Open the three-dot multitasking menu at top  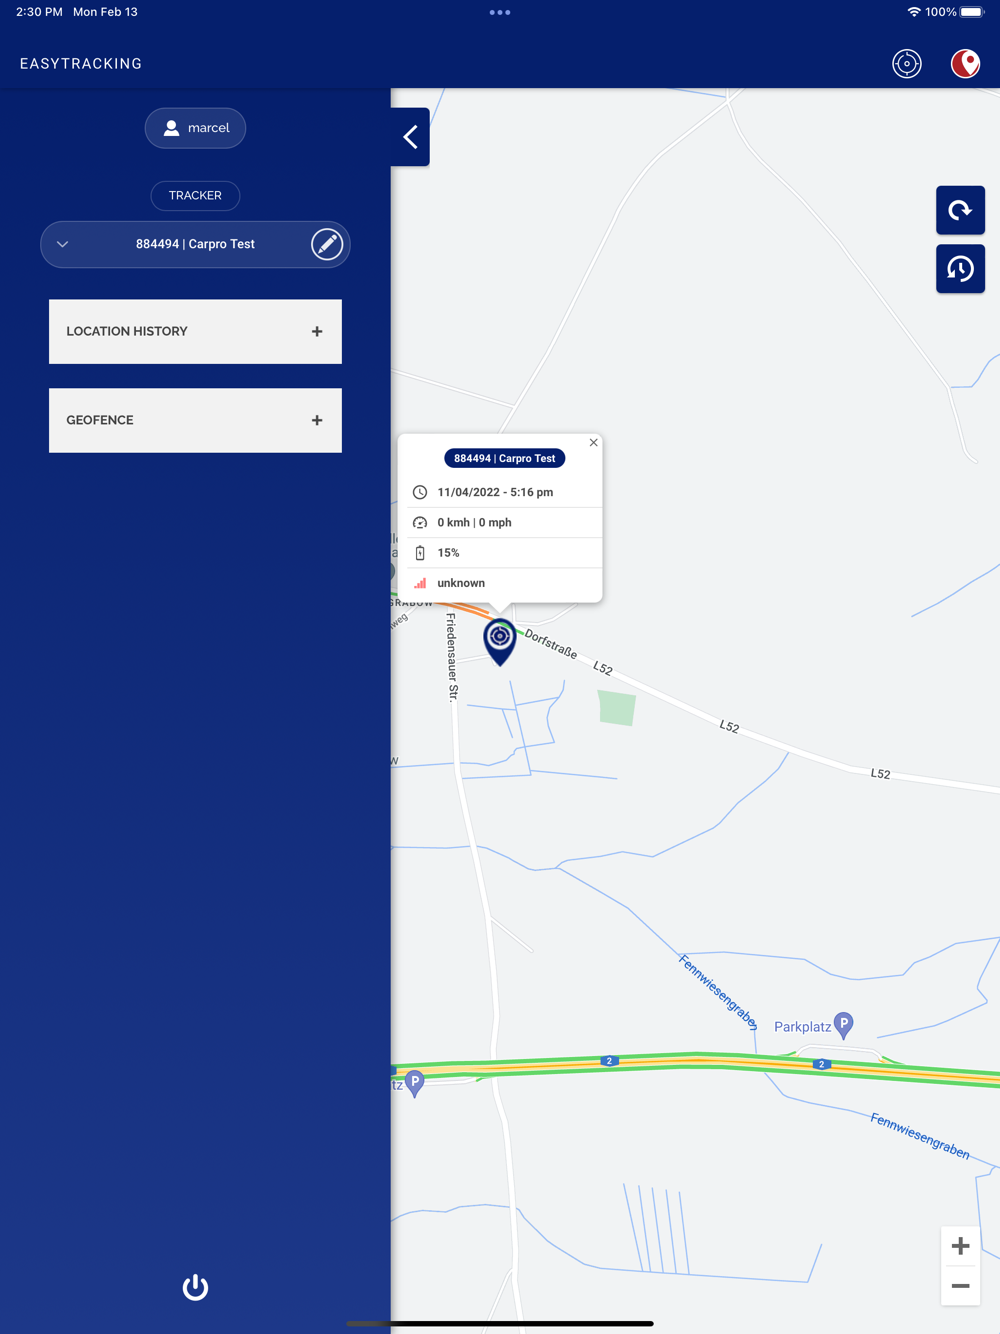click(500, 13)
